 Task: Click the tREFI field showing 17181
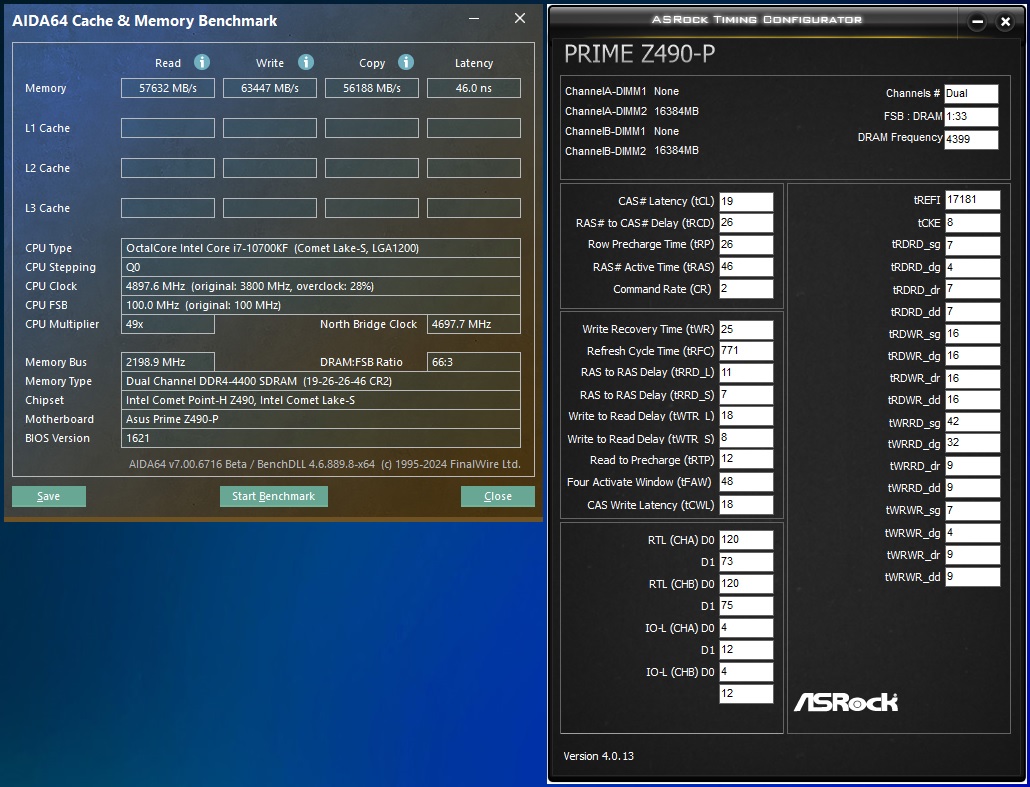pos(973,200)
